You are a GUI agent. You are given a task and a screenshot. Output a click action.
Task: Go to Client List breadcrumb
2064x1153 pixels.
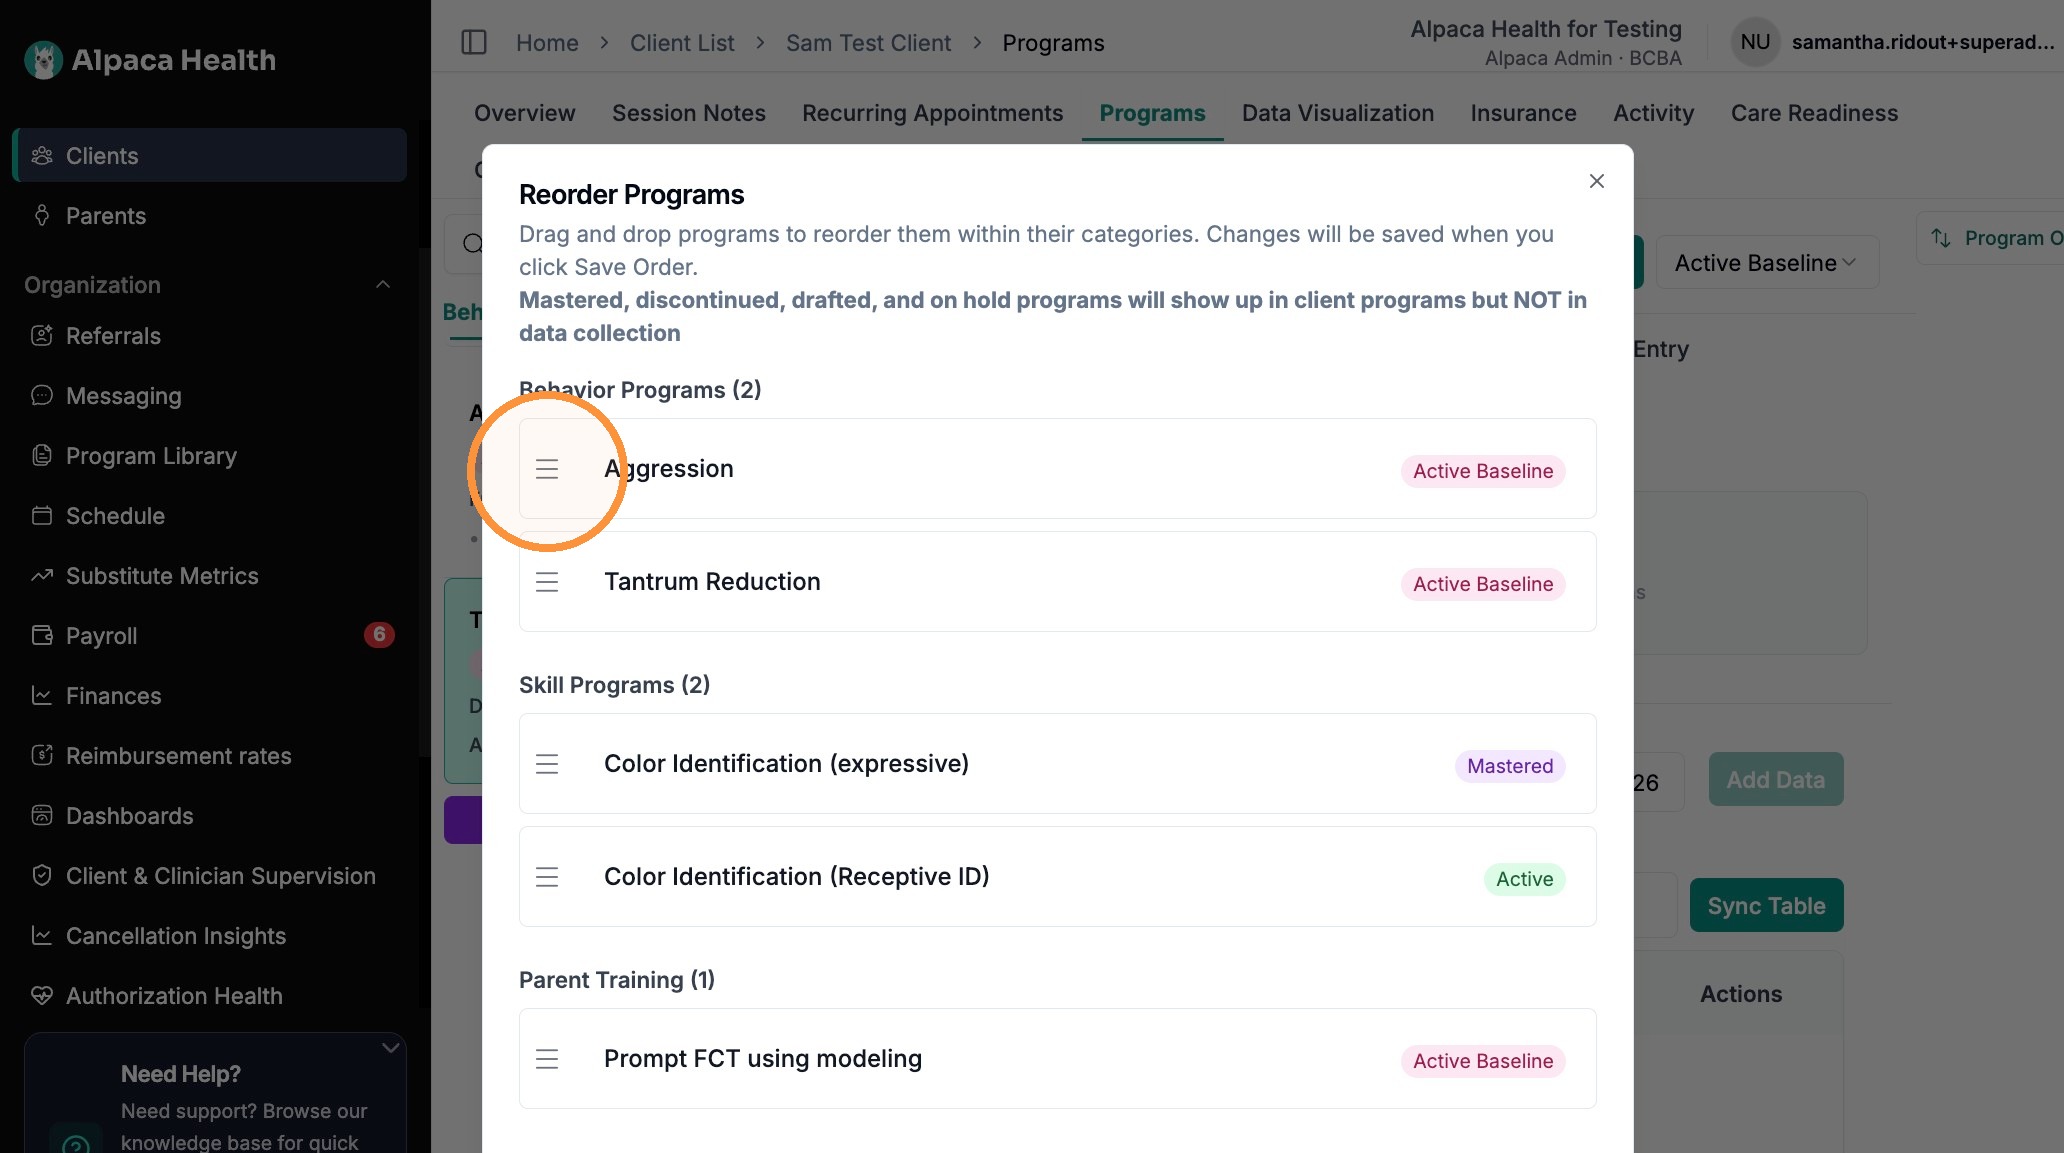point(682,43)
